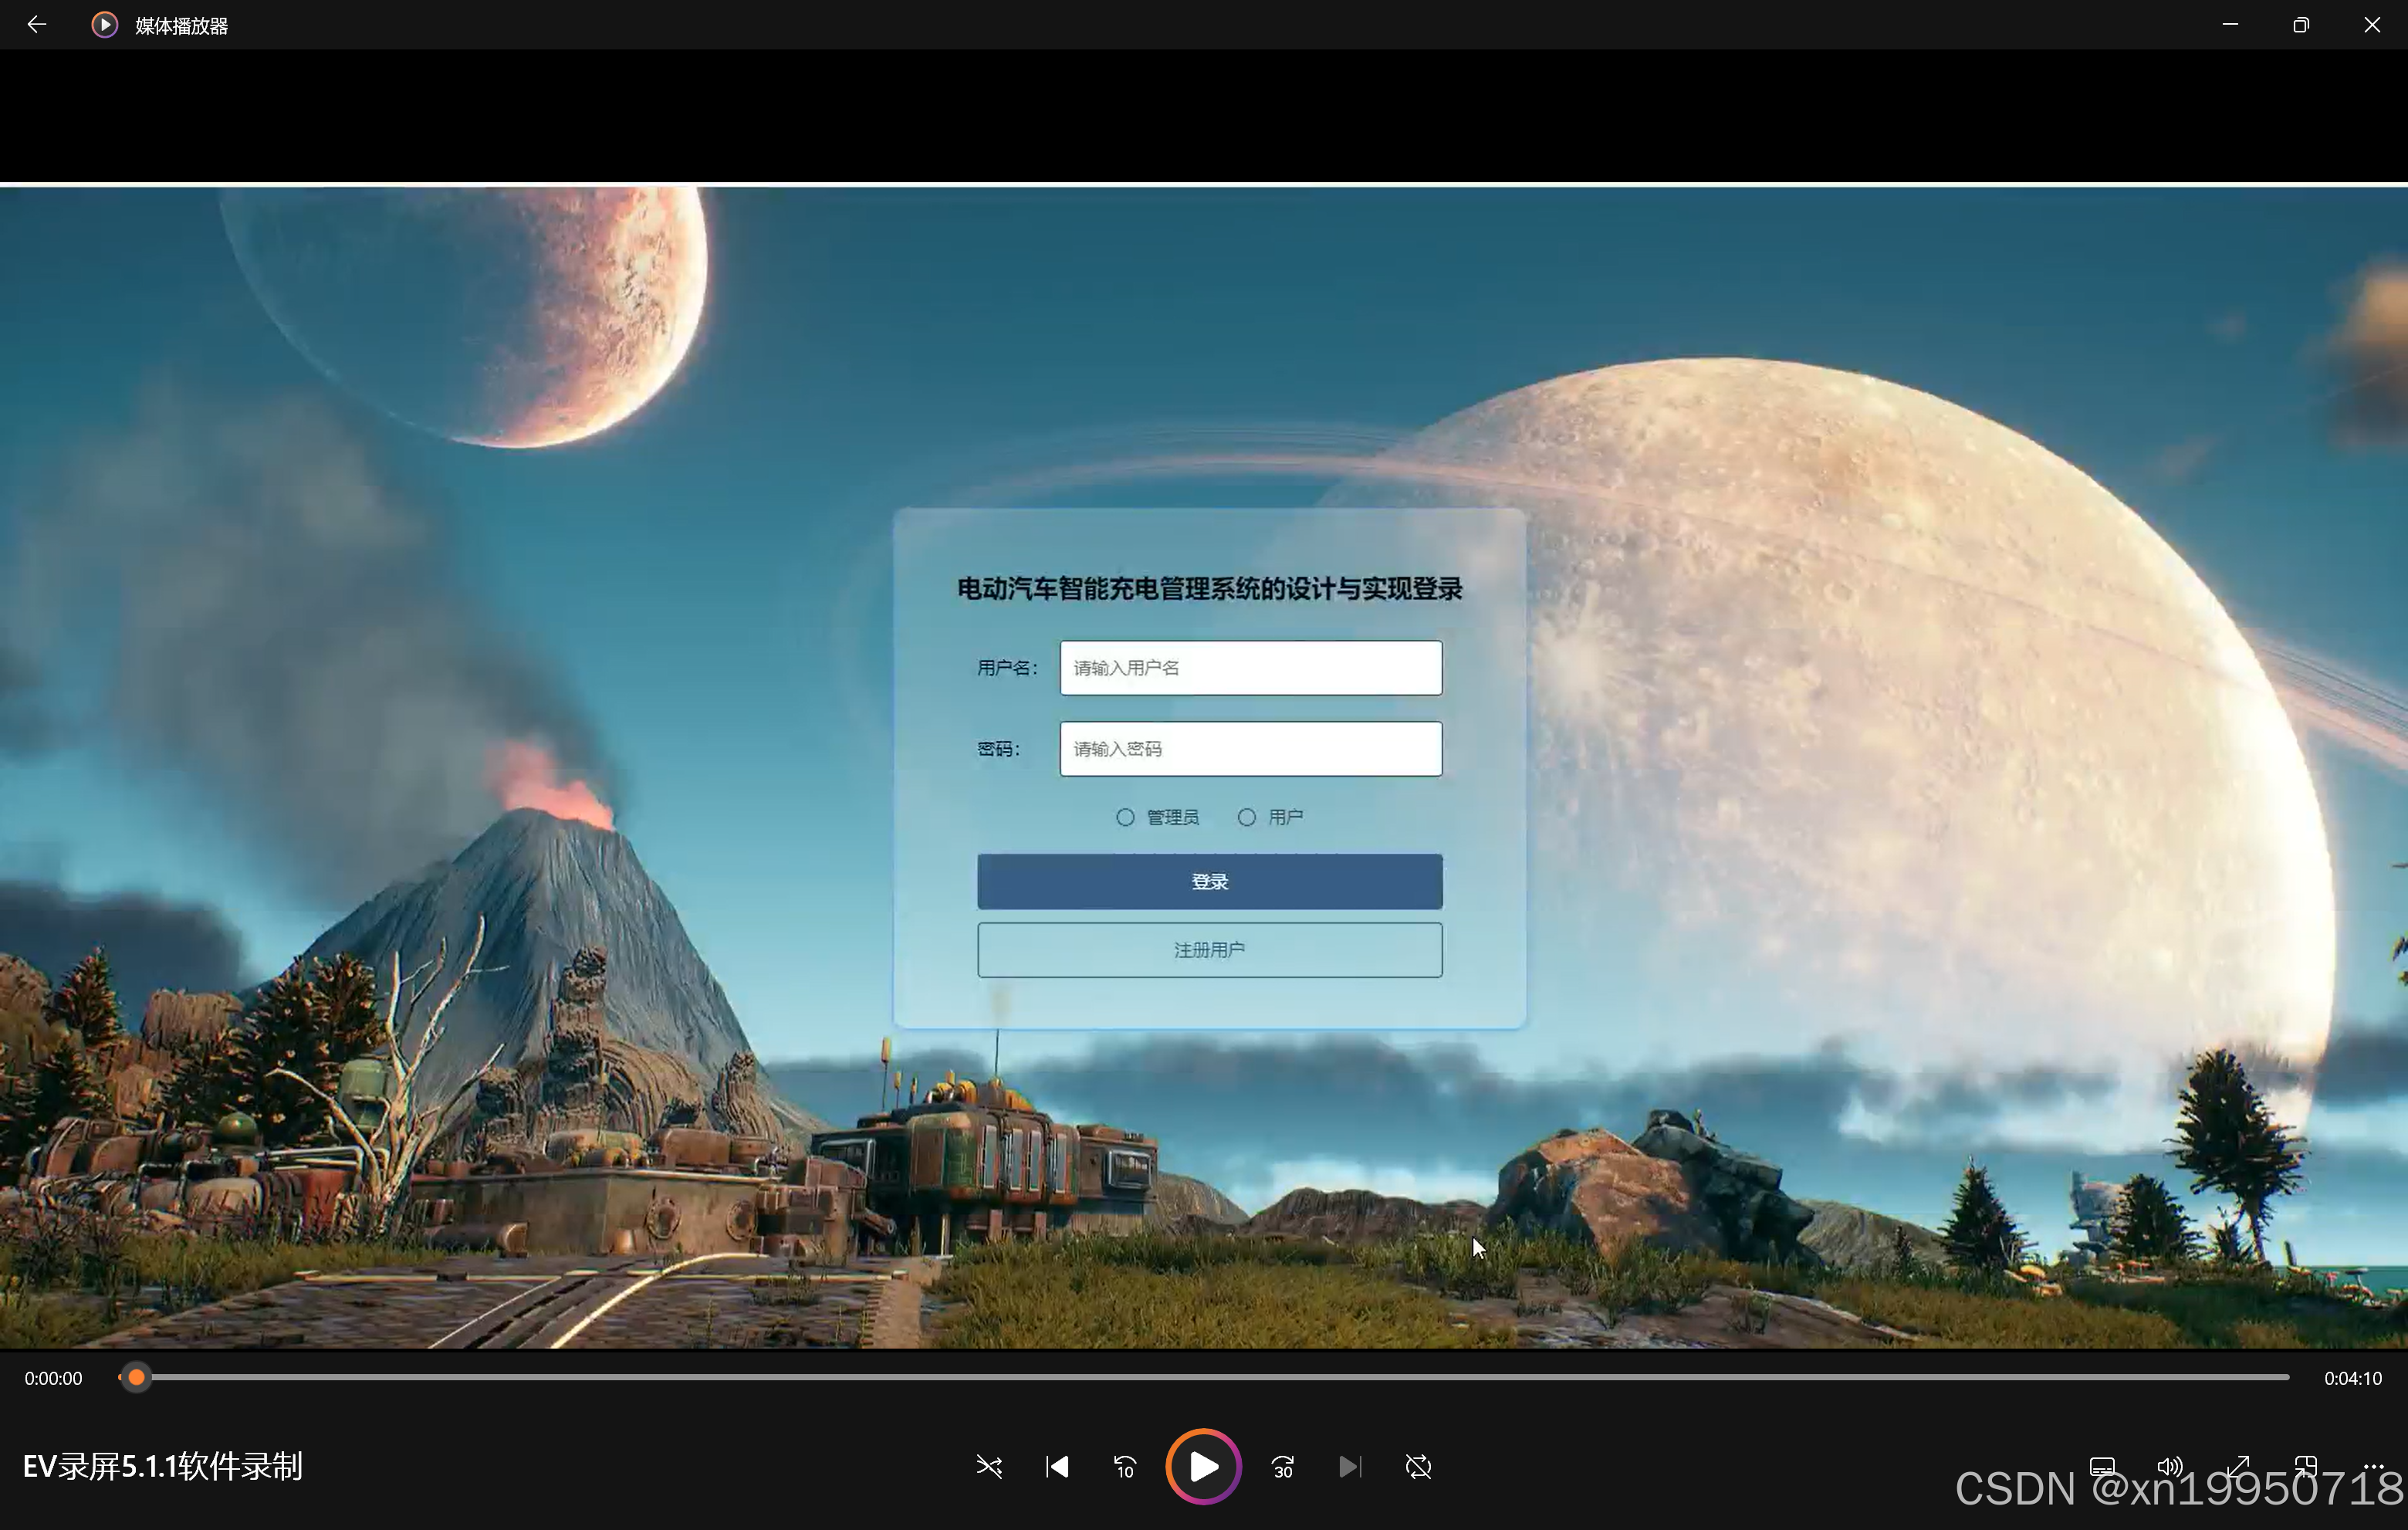
Task: Click the 用户名: label
Action: pos(1007,668)
